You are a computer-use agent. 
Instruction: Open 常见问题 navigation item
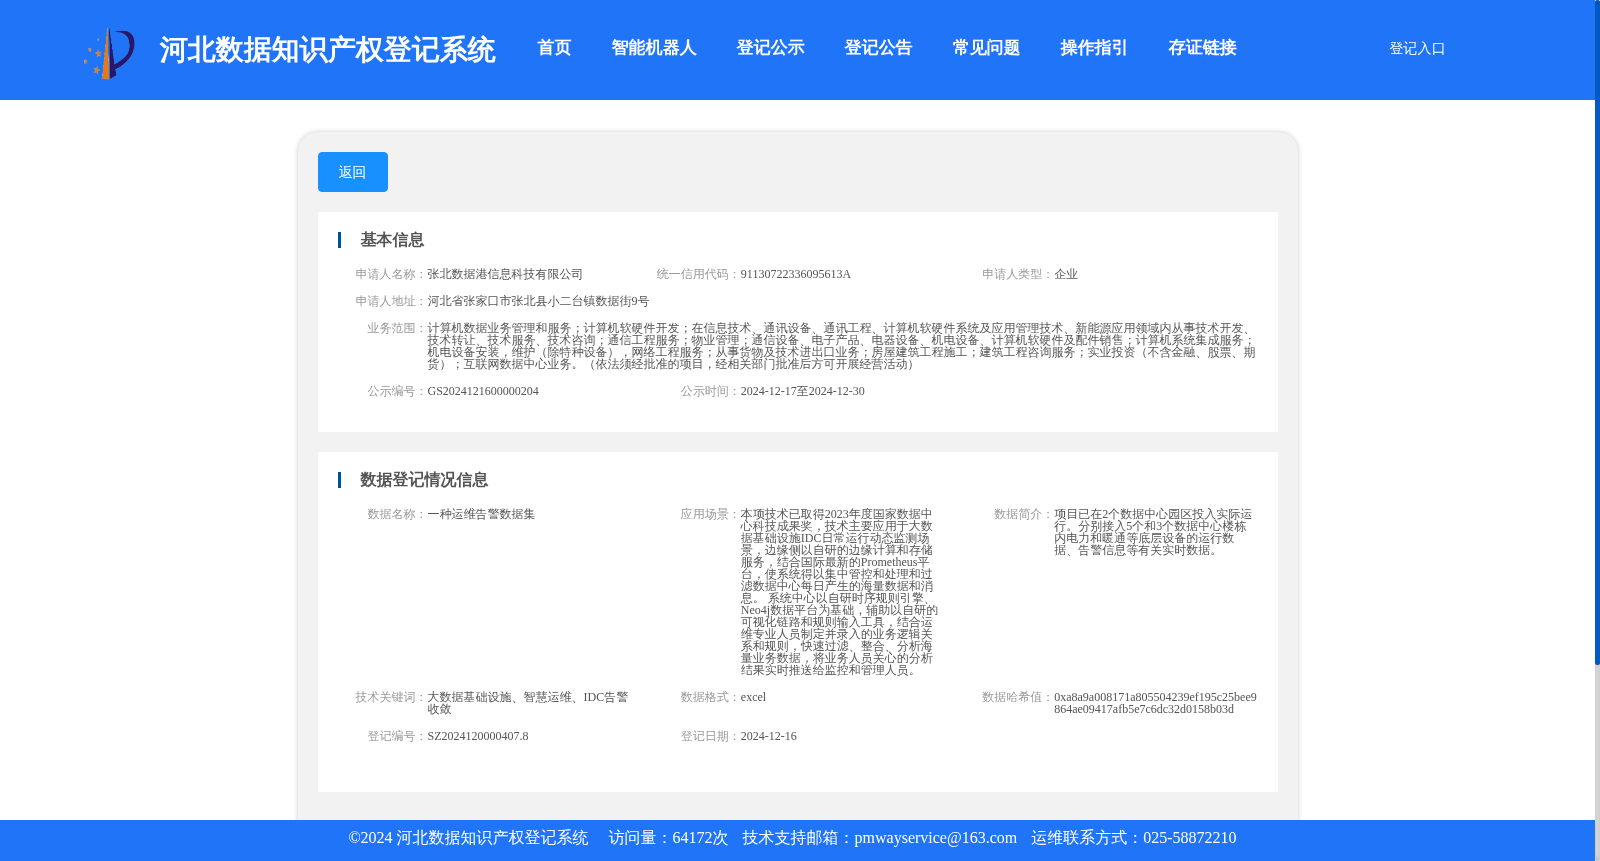pyautogui.click(x=986, y=48)
